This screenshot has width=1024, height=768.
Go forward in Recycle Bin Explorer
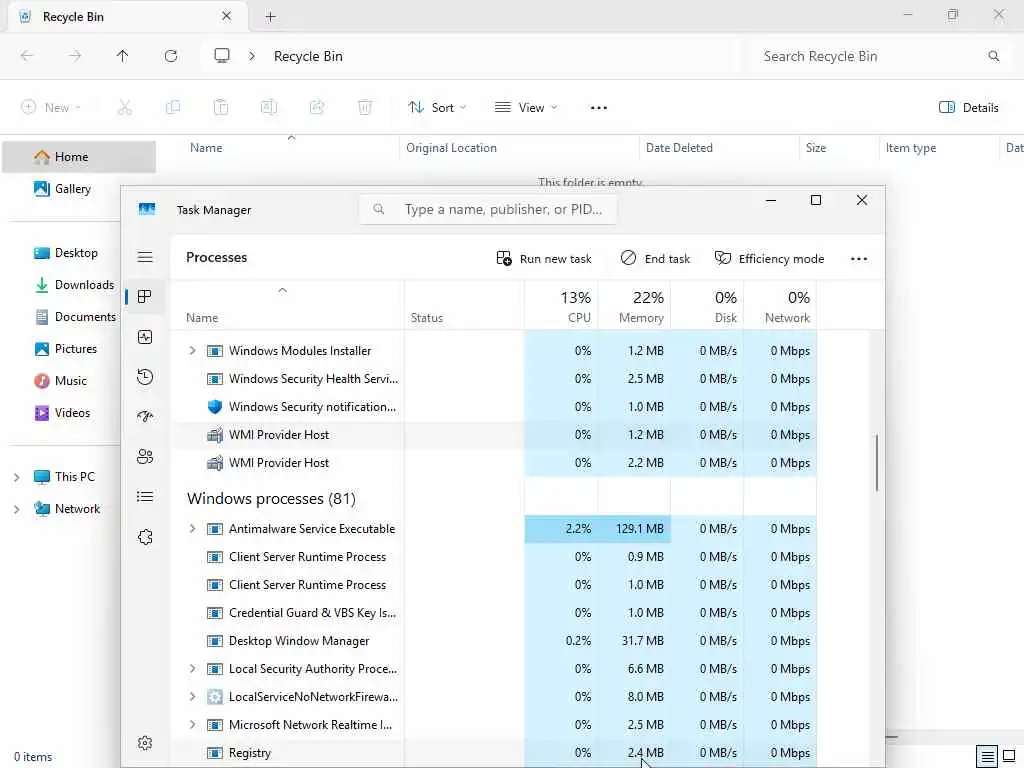(75, 56)
